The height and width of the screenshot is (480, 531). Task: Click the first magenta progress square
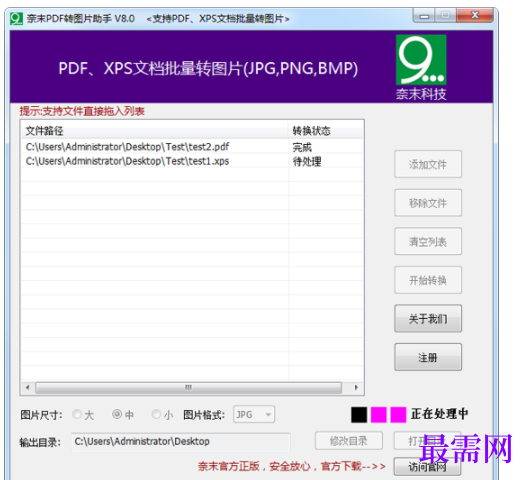tap(379, 415)
